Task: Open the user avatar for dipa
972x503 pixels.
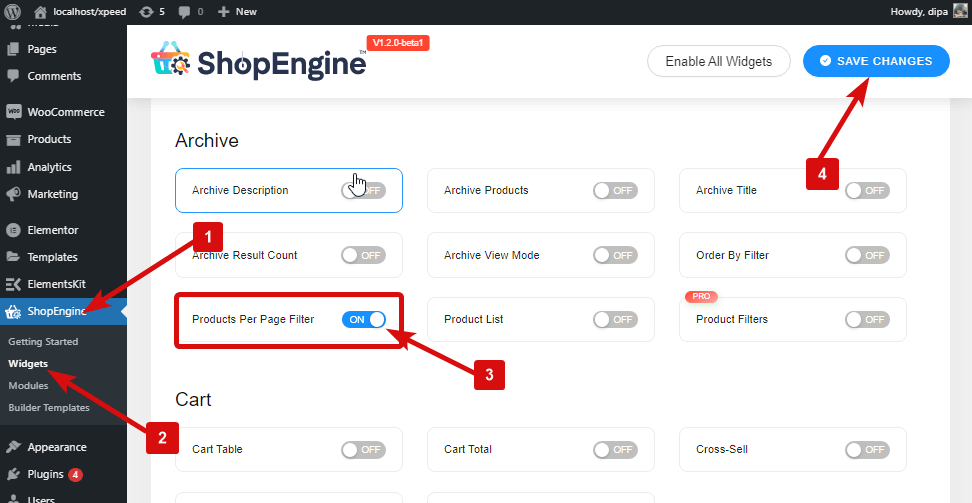Action: [960, 11]
